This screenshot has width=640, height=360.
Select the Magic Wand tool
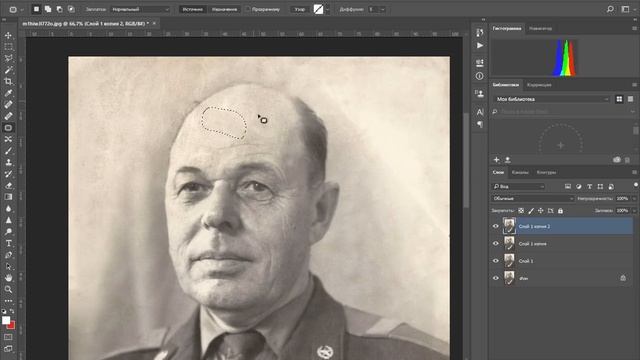pos(8,70)
